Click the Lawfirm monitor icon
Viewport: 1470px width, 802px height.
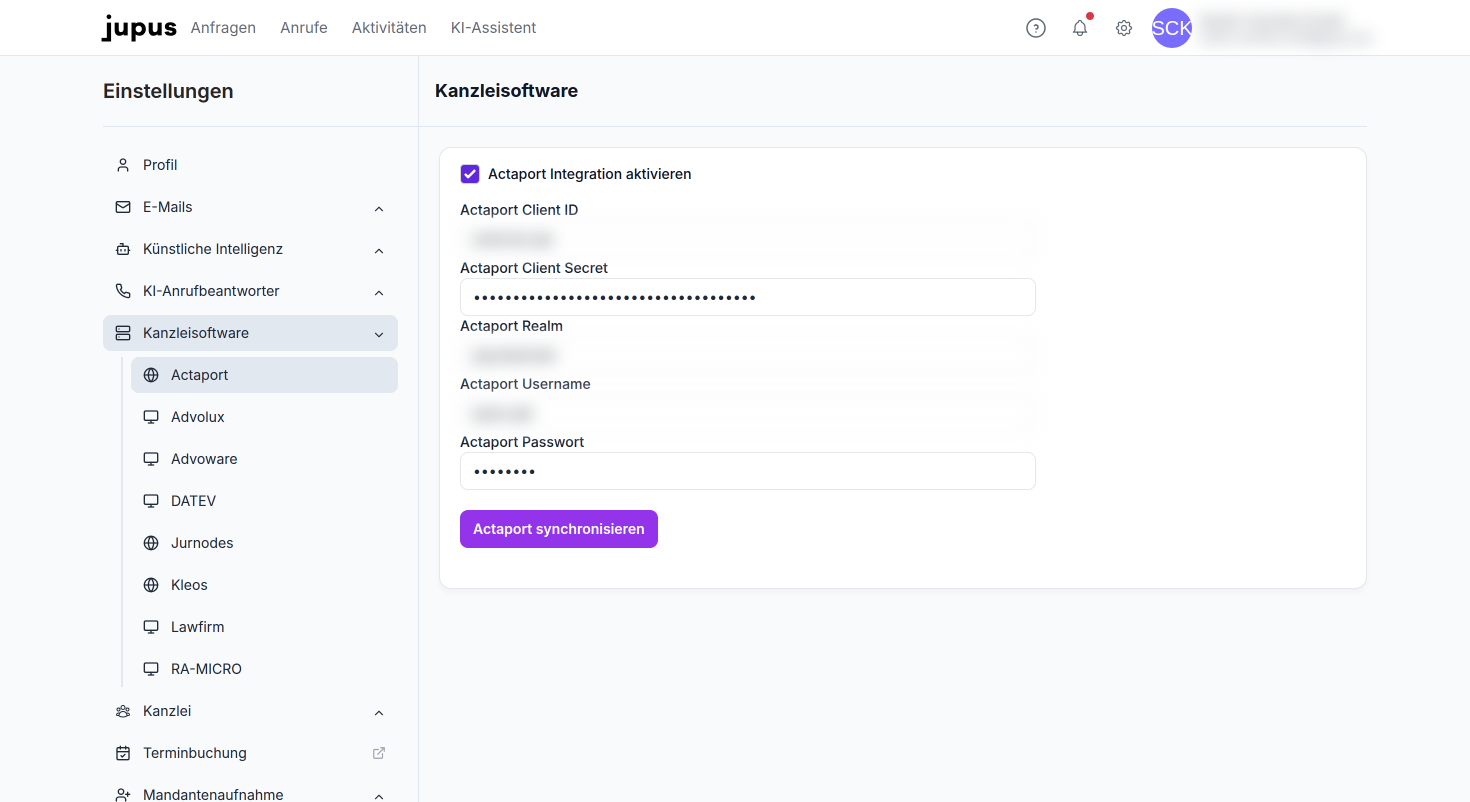tap(151, 627)
